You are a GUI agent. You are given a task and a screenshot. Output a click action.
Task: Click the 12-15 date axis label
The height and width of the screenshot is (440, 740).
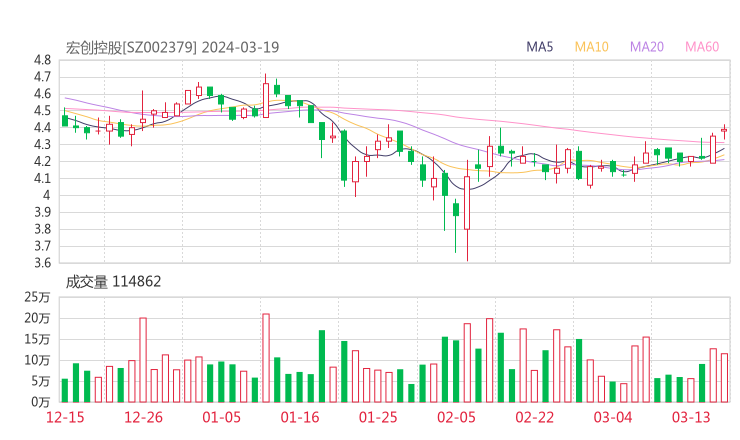coord(65,417)
